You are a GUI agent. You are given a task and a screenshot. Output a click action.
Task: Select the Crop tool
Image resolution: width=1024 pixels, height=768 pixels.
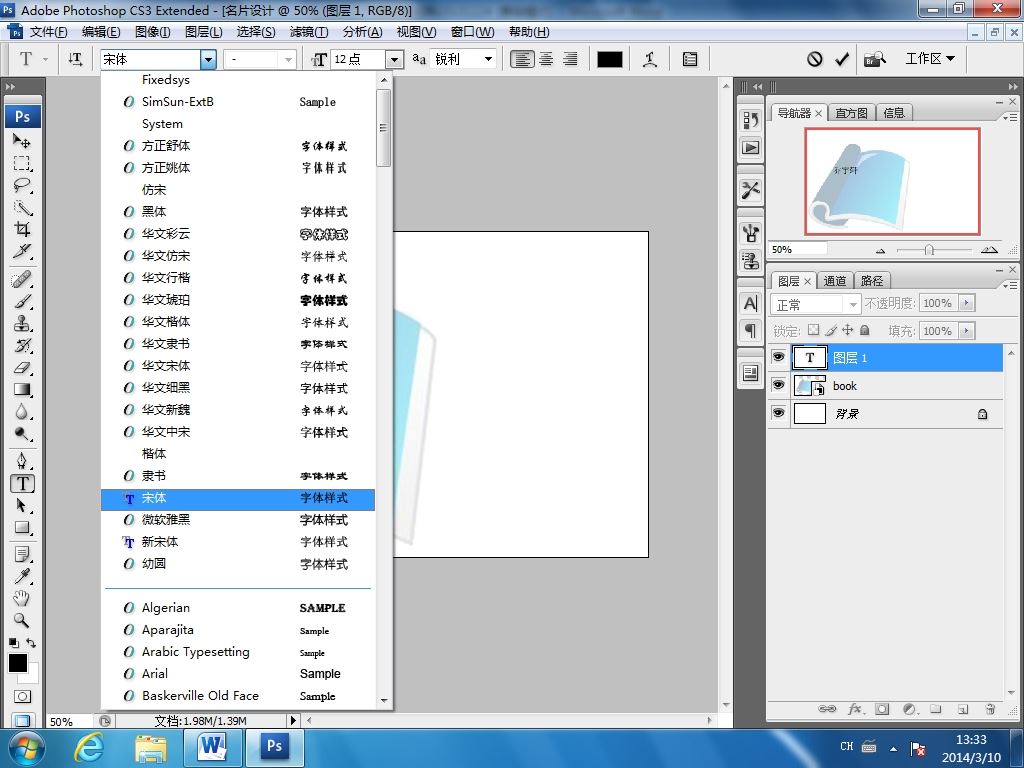[22, 229]
